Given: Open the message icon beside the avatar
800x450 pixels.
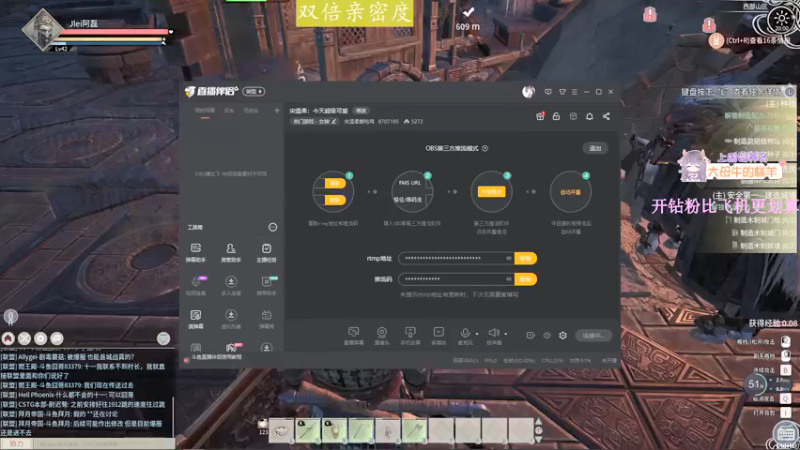Looking at the screenshot, I should coord(548,92).
